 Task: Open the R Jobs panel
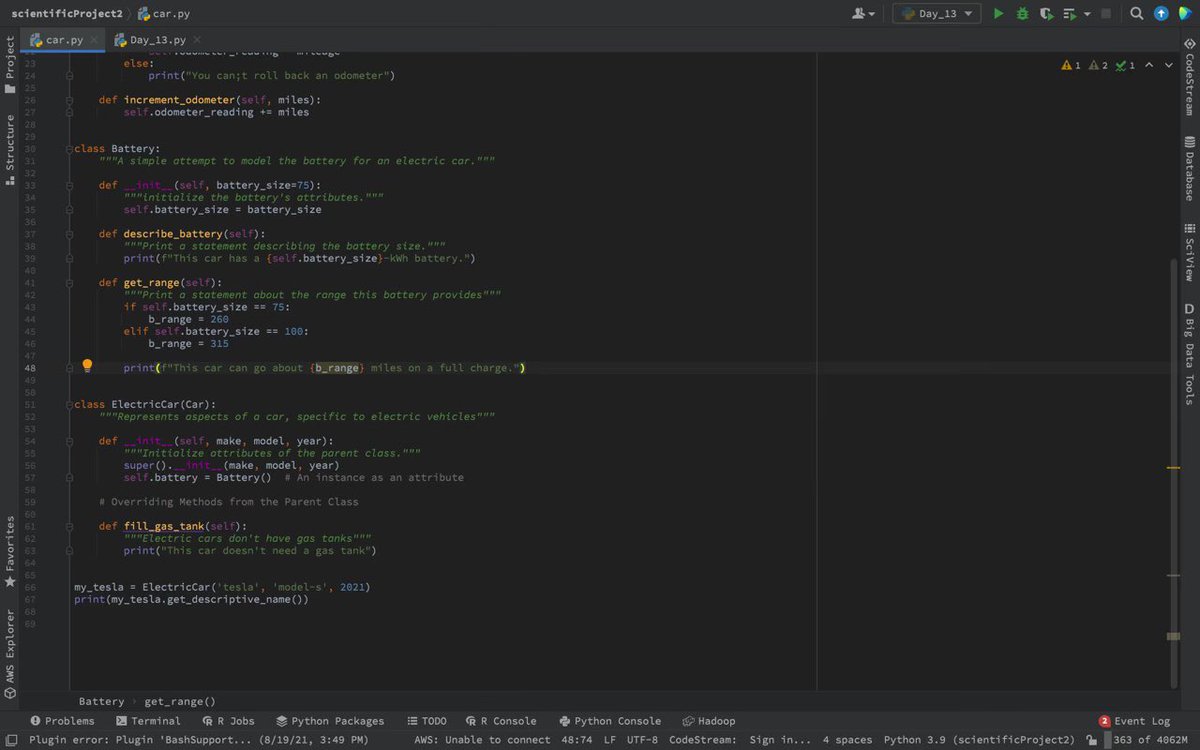(227, 721)
